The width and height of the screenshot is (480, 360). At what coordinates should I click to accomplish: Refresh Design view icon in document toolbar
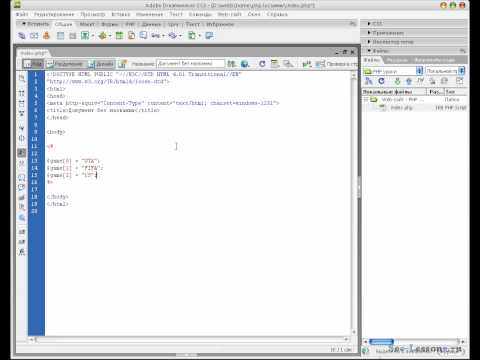pos(262,63)
